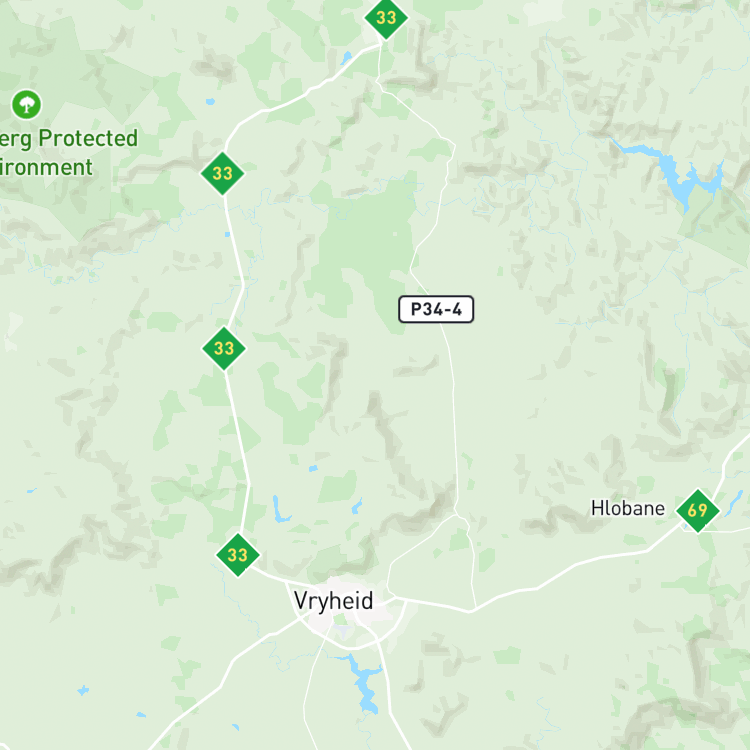Select the Hlobane place label

[x=628, y=508]
